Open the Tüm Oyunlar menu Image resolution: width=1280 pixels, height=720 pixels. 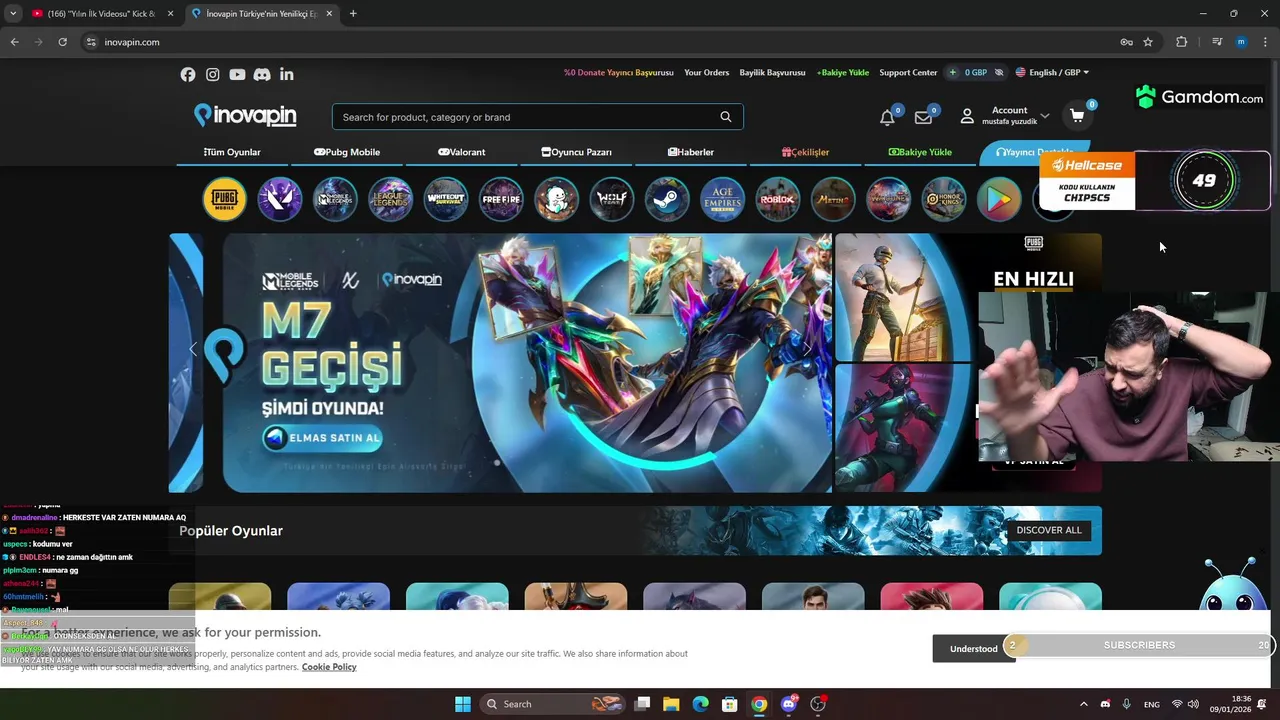pos(232,152)
